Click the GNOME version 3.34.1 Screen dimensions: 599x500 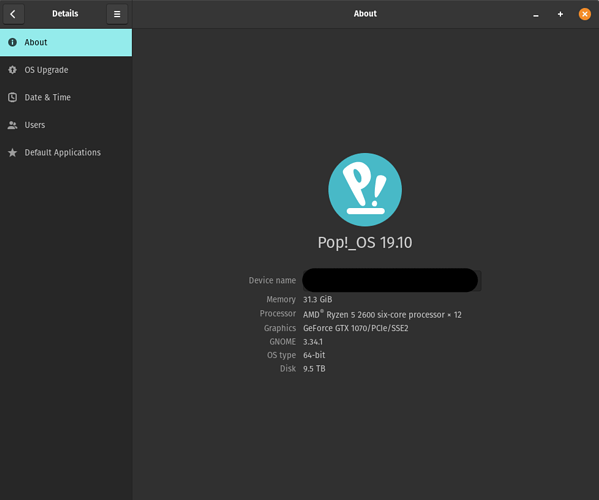(x=313, y=341)
